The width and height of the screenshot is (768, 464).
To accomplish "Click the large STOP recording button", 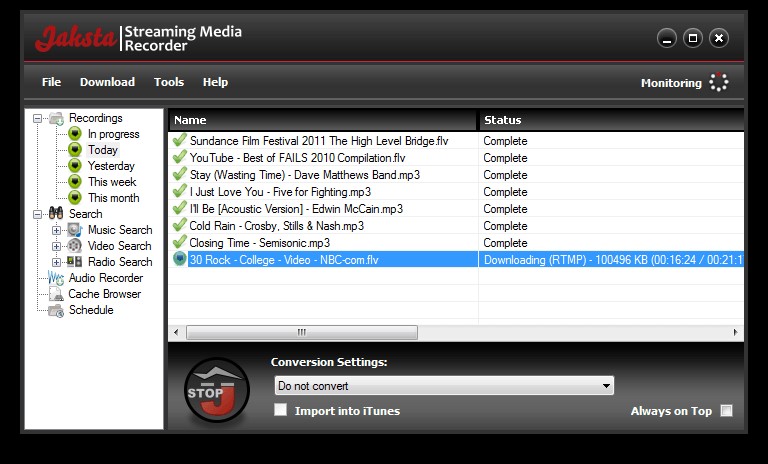I will coord(216,391).
